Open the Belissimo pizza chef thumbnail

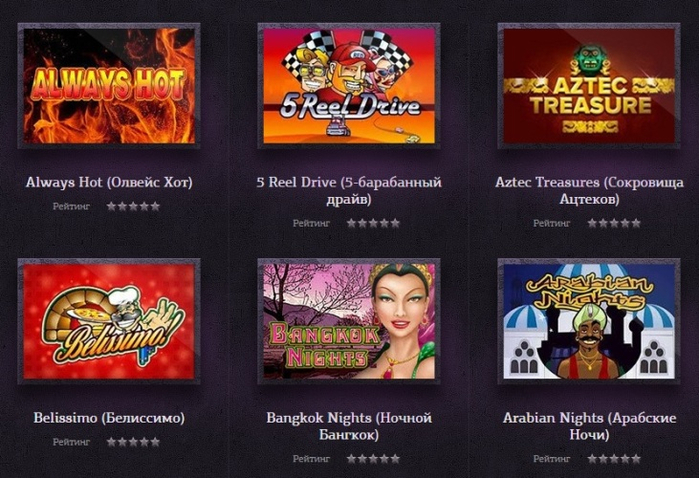(109, 321)
